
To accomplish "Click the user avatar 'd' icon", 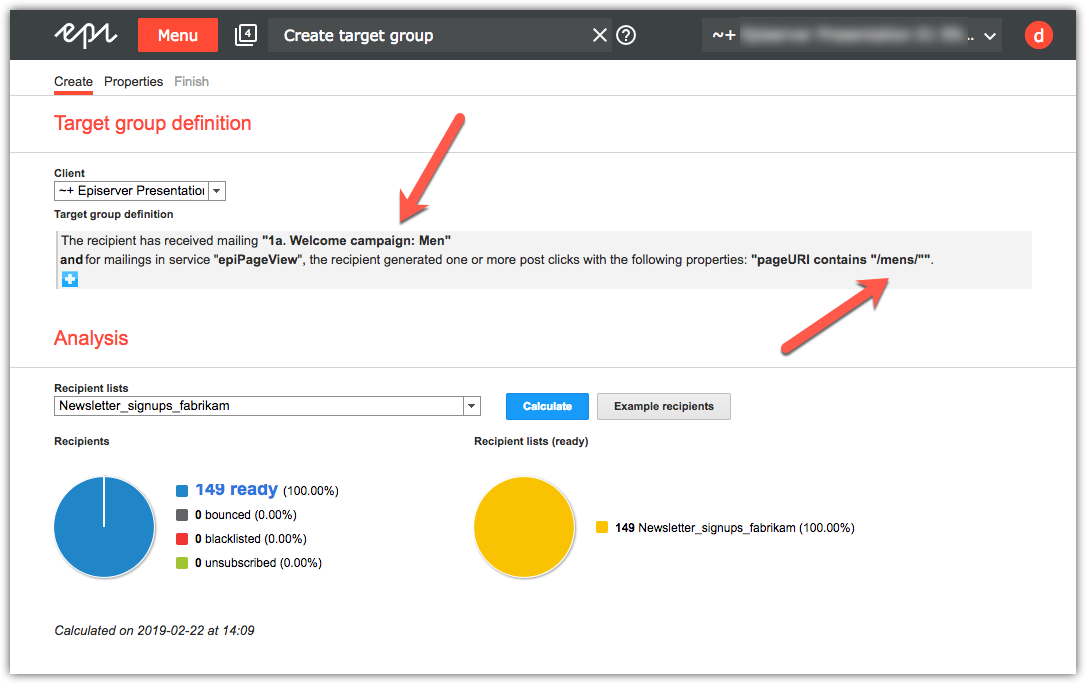I will click(1039, 36).
